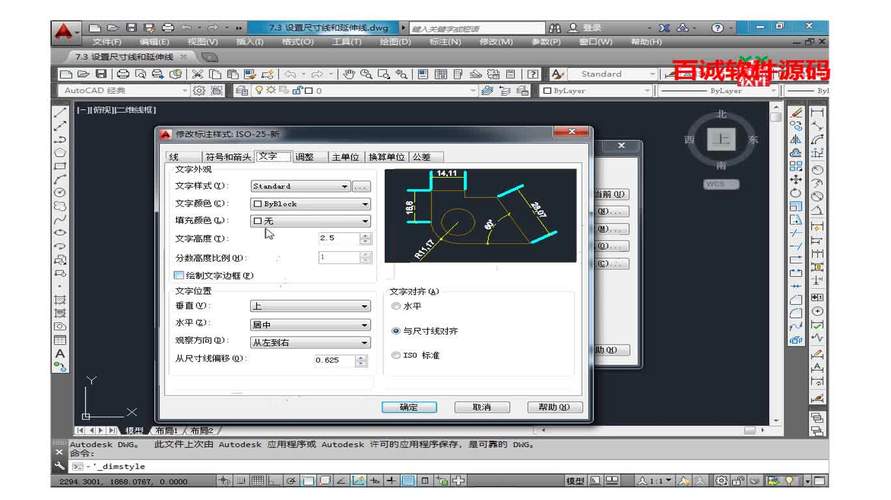Choose the Polygon draw tool
The width and height of the screenshot is (891, 500).
[x=60, y=153]
